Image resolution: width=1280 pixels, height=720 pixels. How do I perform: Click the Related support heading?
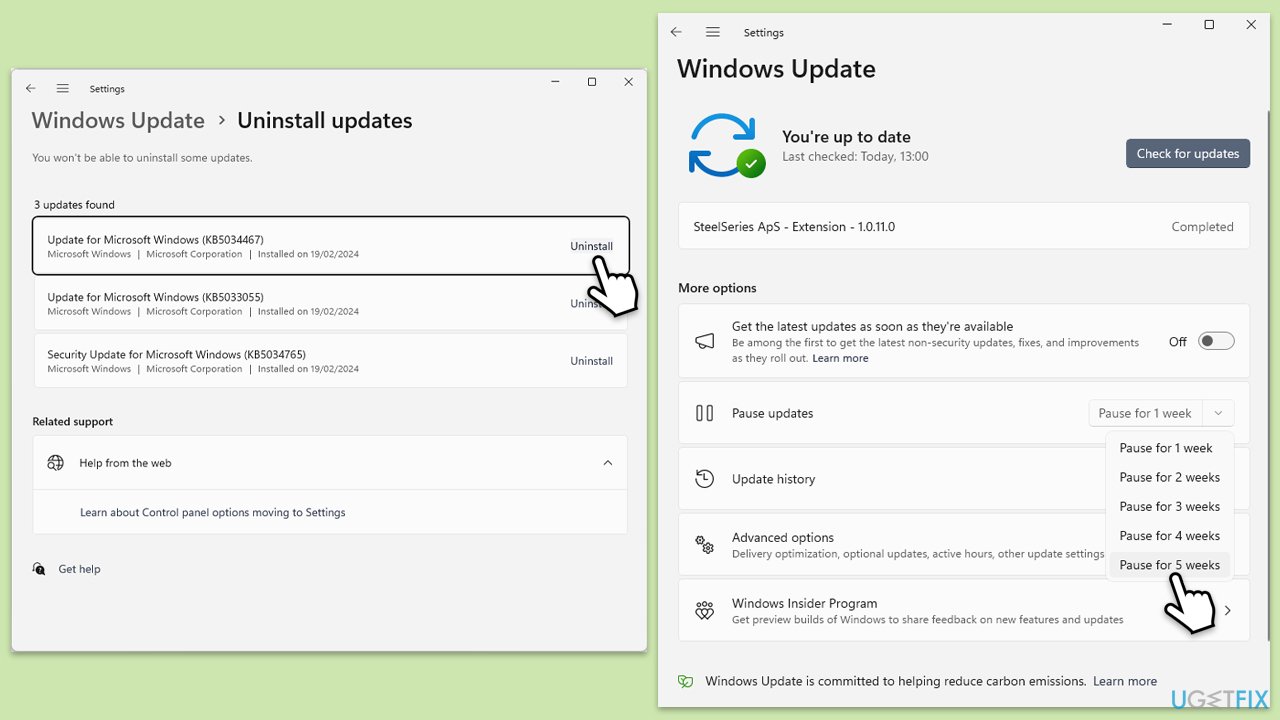coord(73,422)
